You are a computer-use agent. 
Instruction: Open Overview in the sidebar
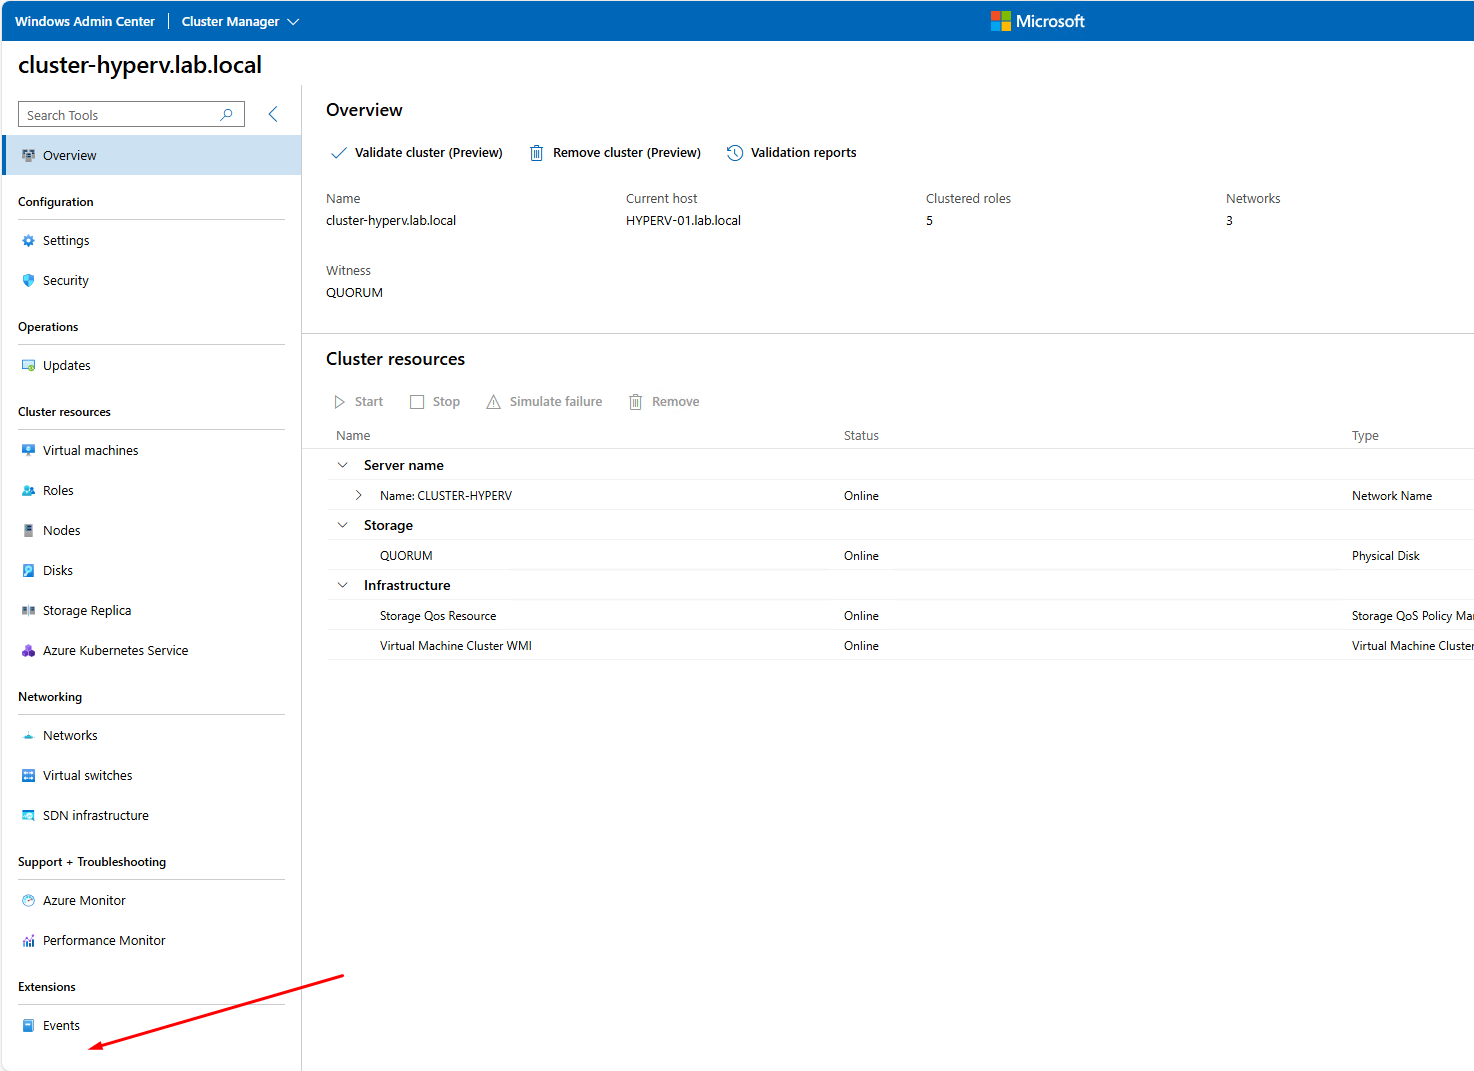click(x=151, y=155)
